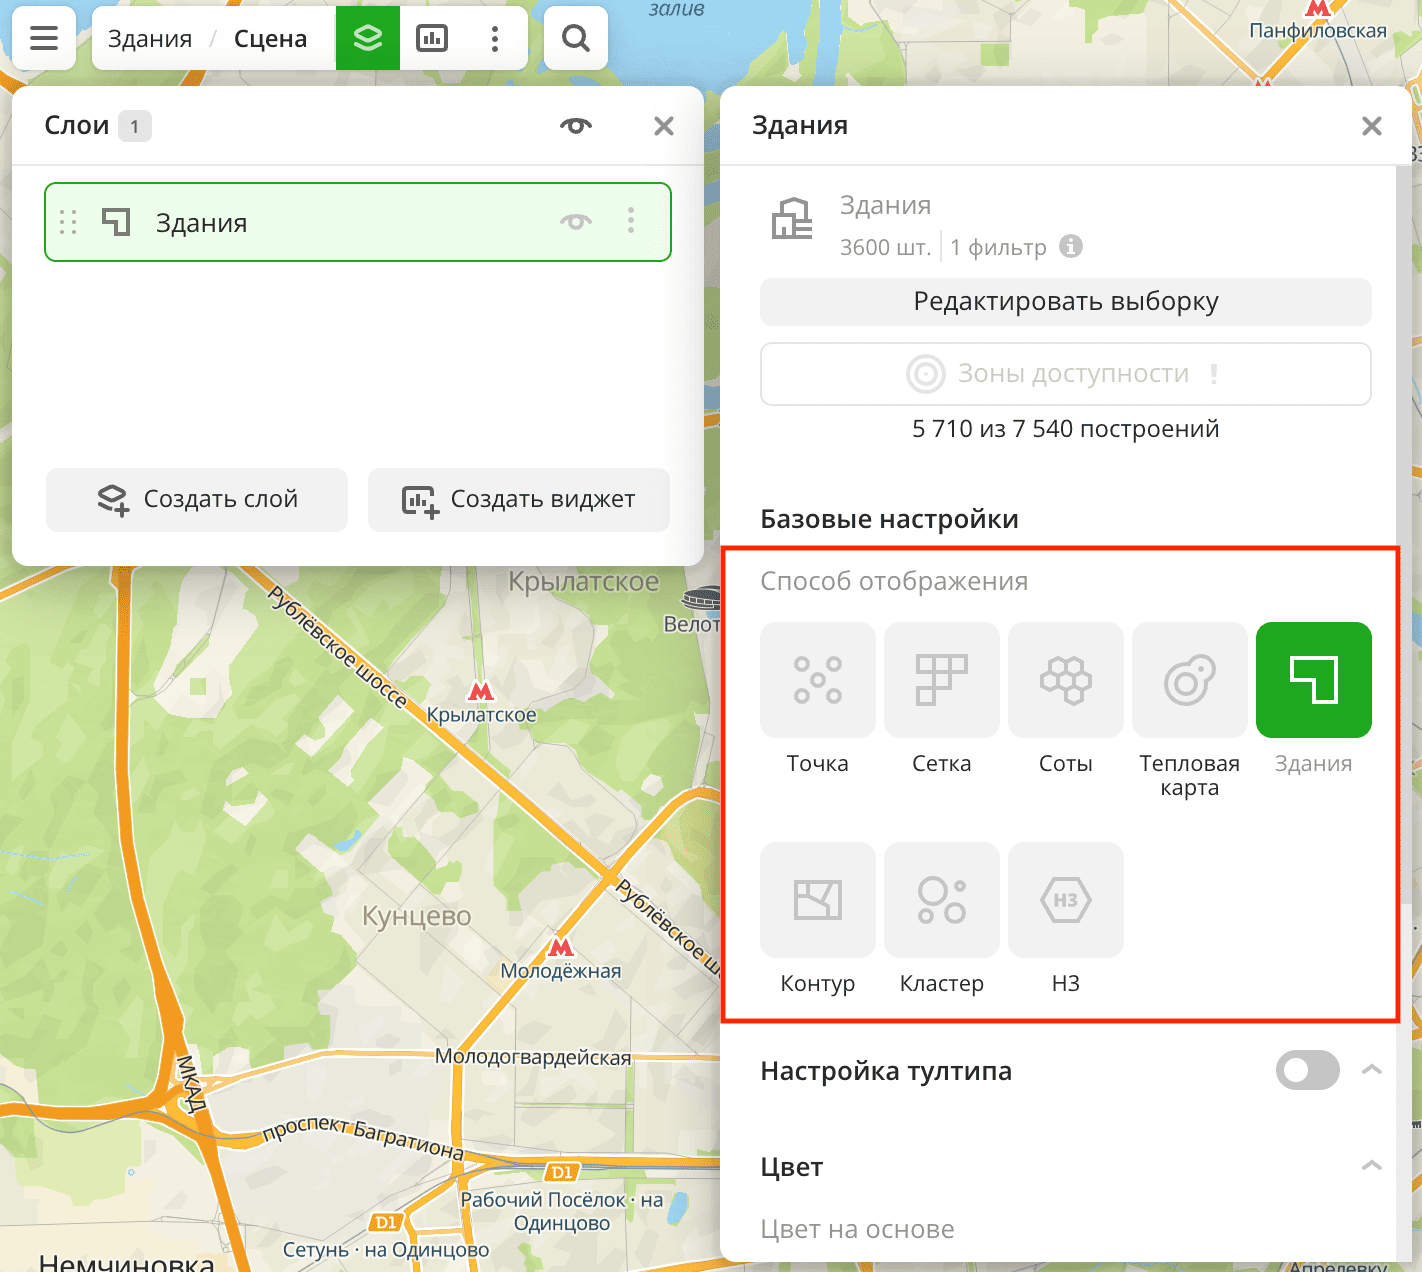Click the green layers icon in toolbar

368,39
